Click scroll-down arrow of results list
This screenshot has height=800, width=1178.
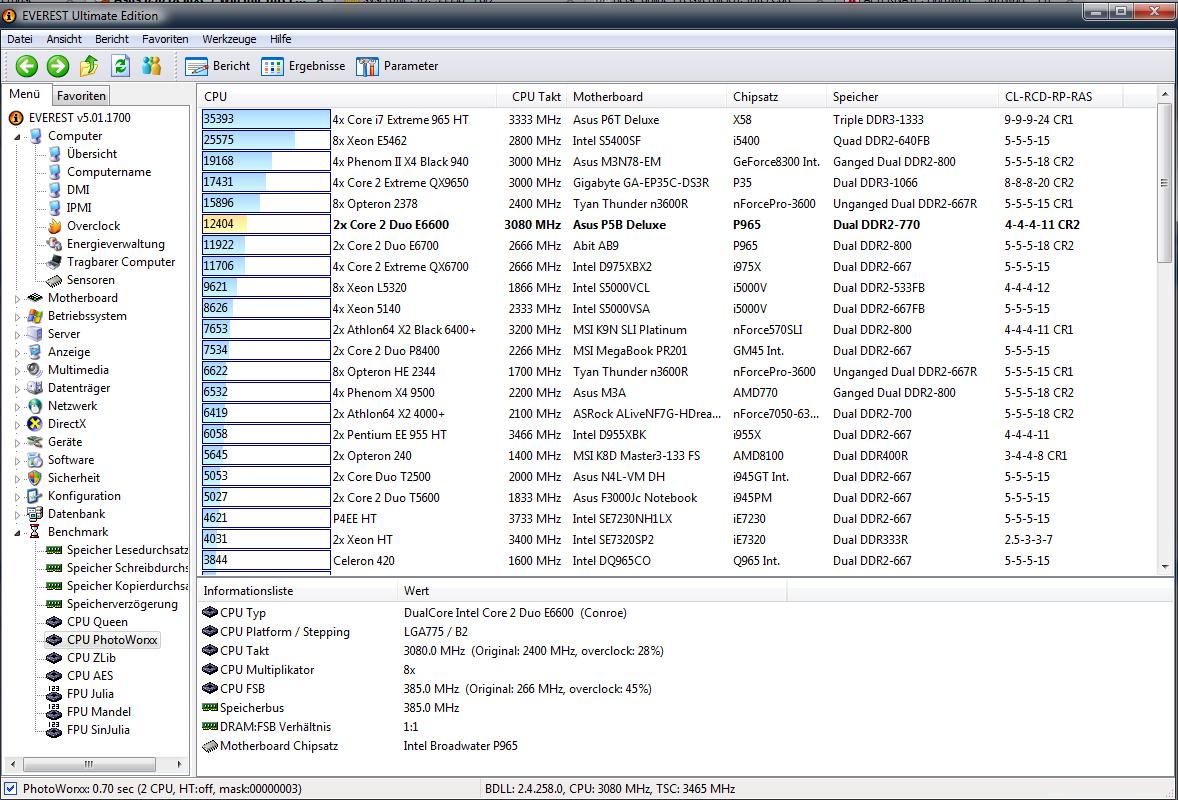(x=1164, y=567)
